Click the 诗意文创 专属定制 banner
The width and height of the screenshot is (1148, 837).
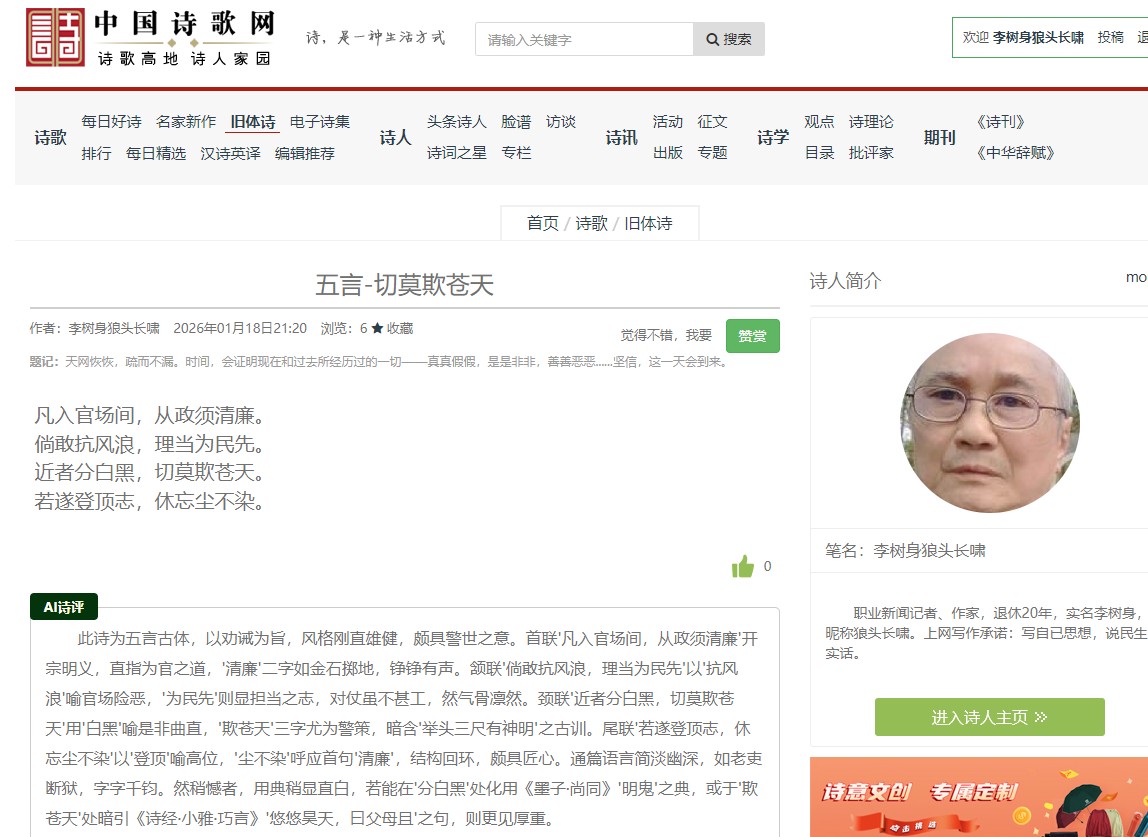pyautogui.click(x=978, y=797)
